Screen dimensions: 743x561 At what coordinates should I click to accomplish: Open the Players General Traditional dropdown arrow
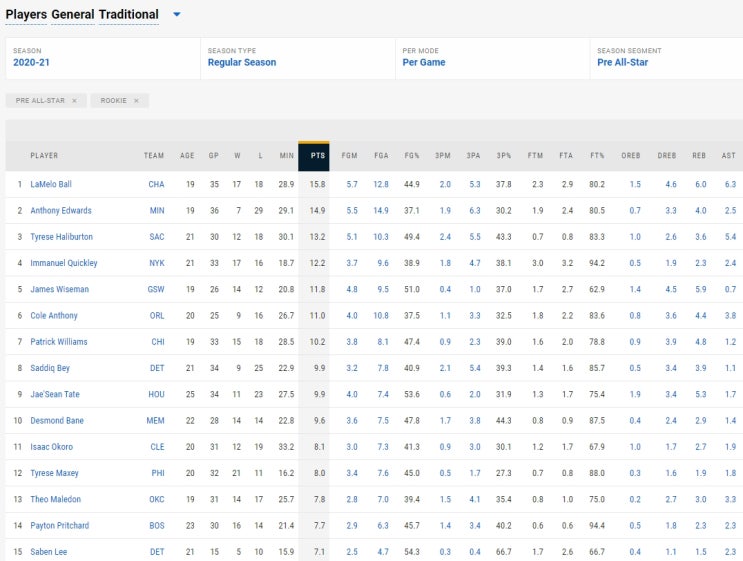pos(177,15)
